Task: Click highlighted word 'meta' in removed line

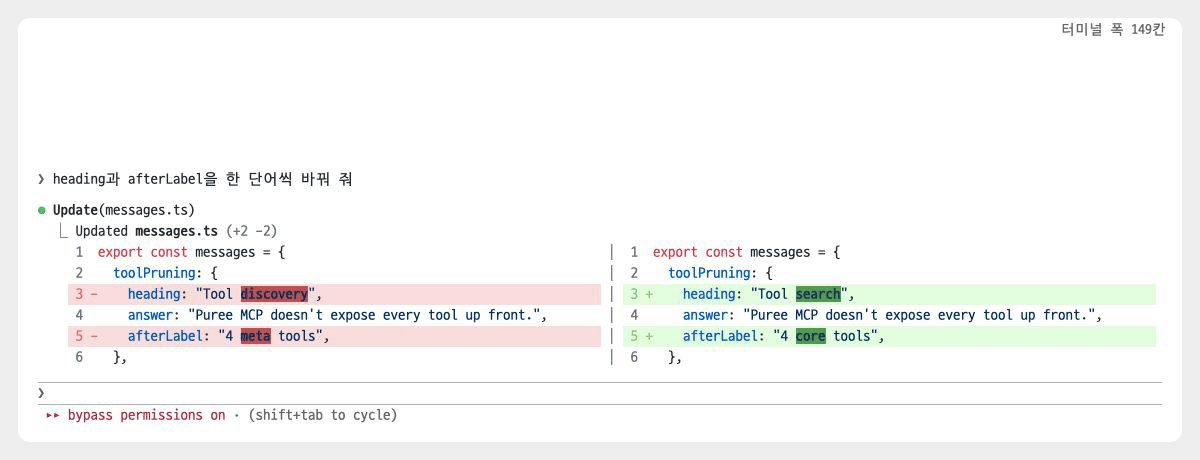Action: [255, 336]
